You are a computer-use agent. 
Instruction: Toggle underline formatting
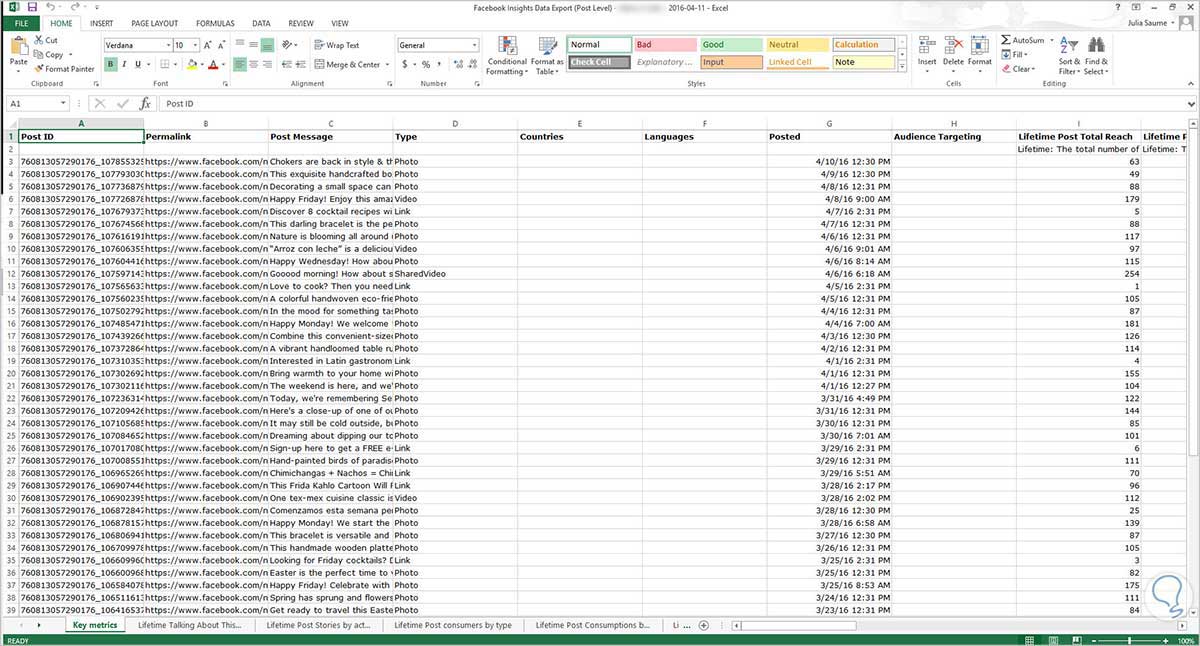click(139, 65)
